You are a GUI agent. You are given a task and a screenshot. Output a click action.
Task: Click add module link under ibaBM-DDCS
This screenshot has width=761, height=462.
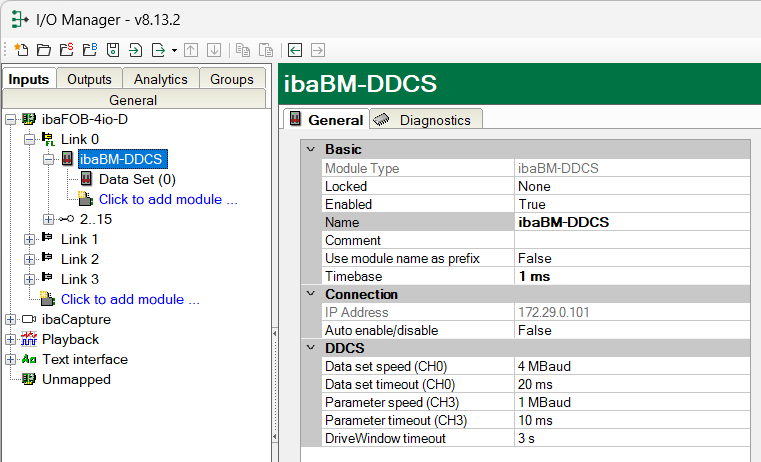pyautogui.click(x=167, y=199)
